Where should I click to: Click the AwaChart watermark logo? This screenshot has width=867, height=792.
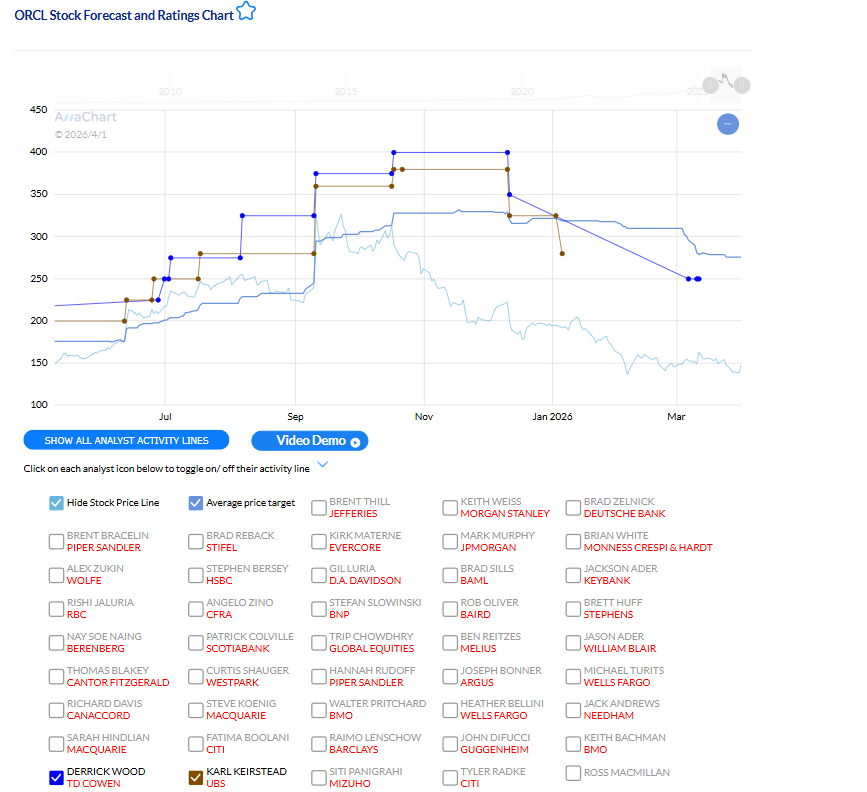[85, 117]
